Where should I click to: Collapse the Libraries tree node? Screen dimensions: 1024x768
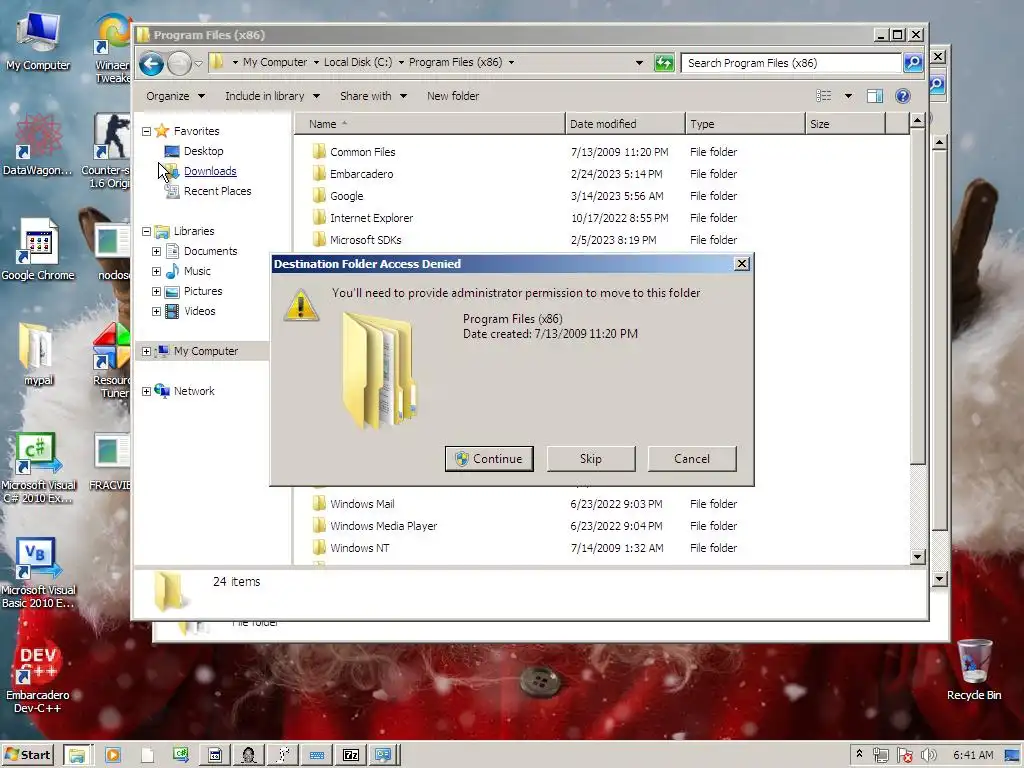146,231
